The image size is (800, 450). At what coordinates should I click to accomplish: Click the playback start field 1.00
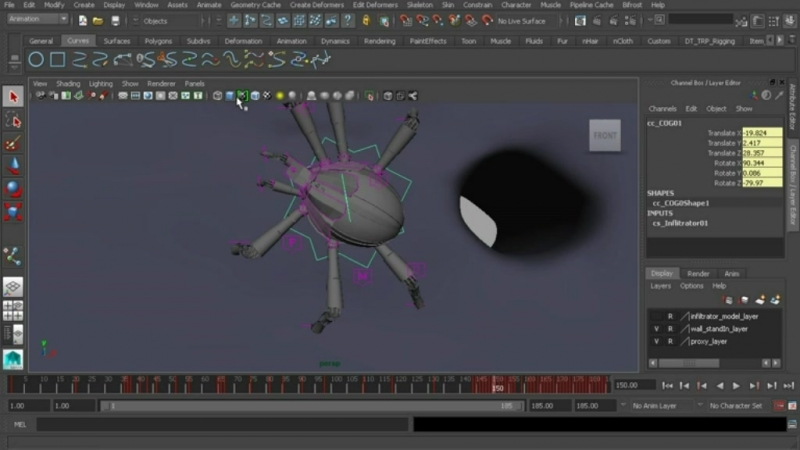[x=74, y=406]
